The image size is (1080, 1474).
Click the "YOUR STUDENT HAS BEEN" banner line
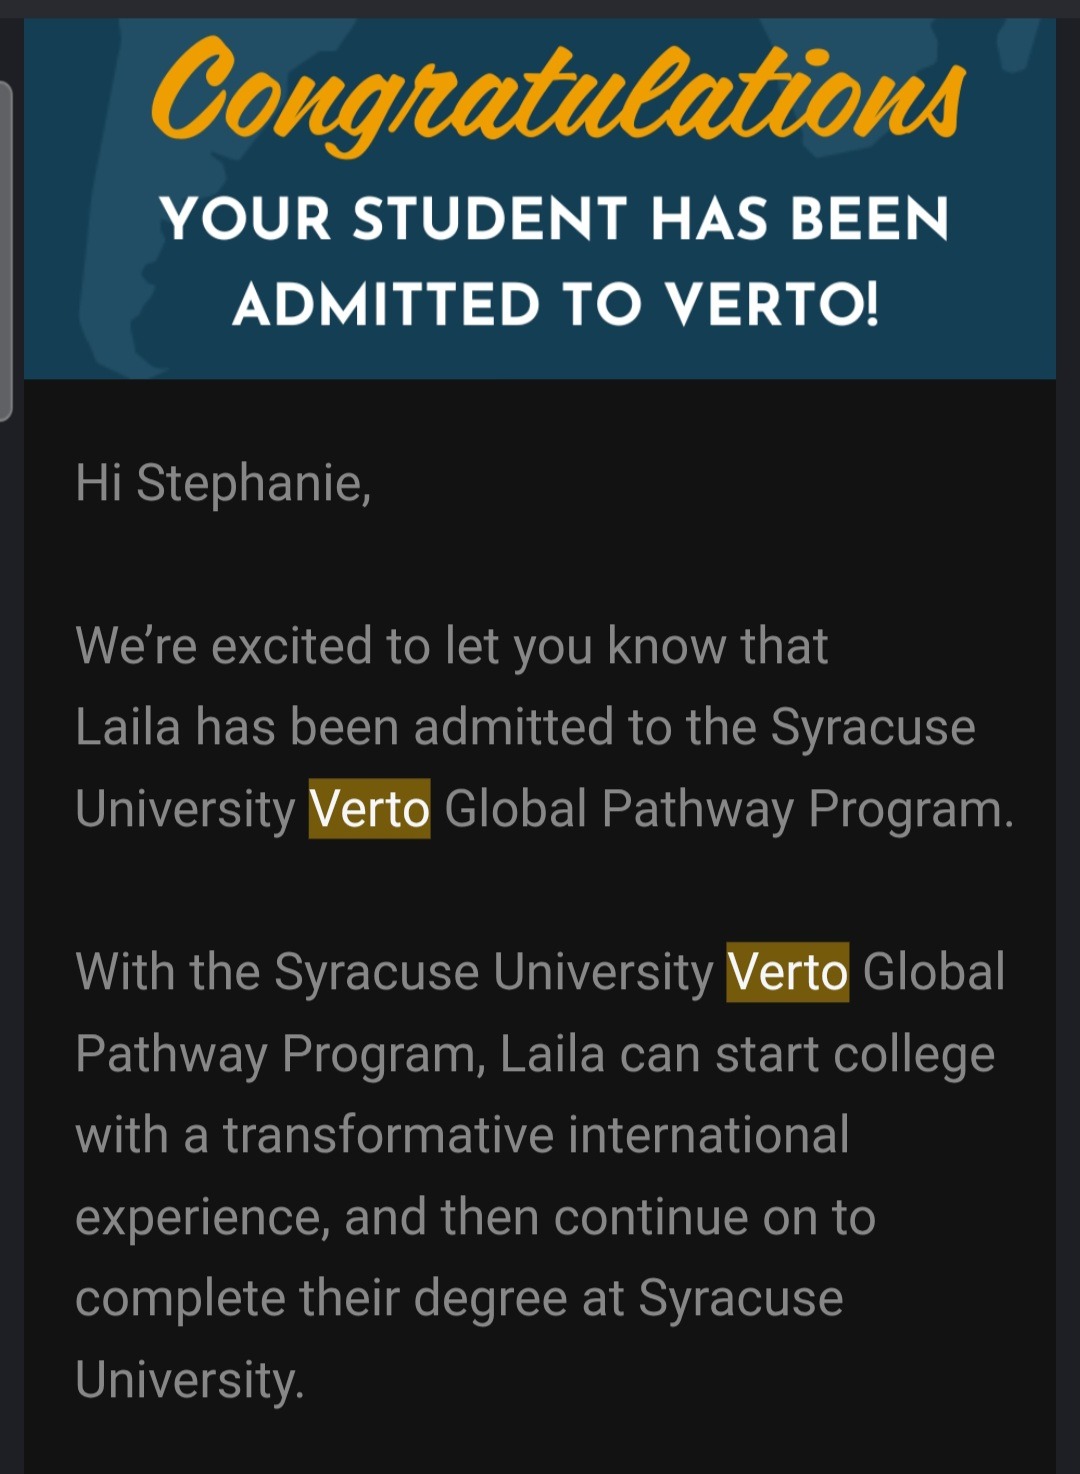point(554,219)
